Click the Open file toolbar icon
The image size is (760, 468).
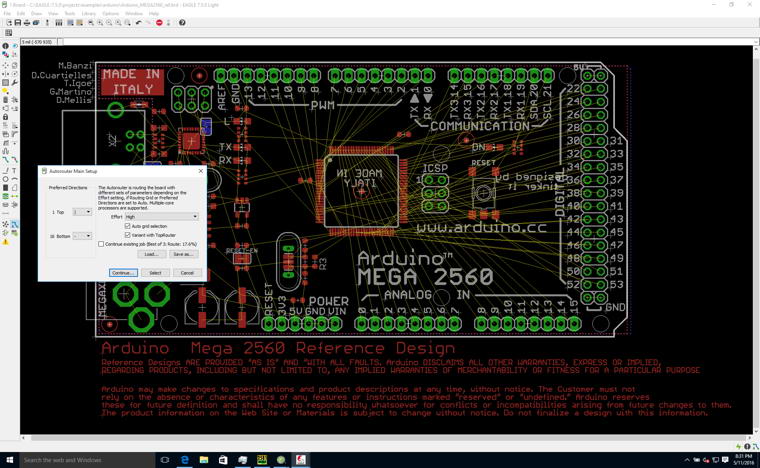(9, 23)
